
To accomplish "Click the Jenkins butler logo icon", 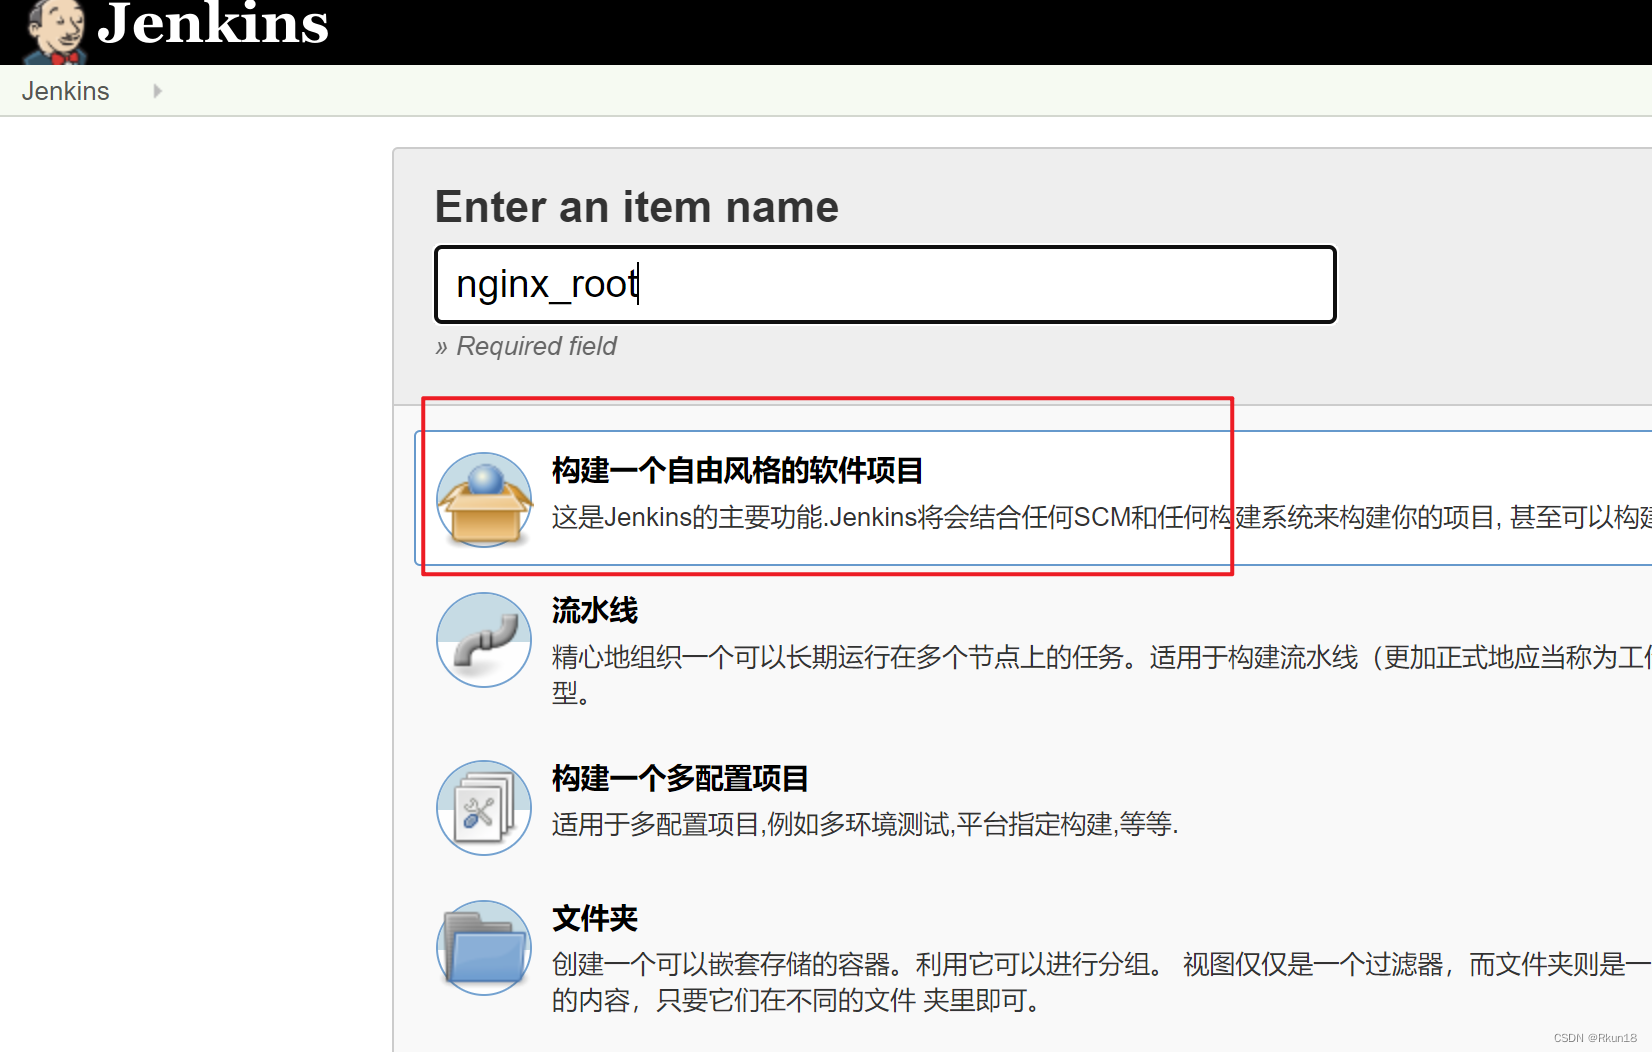I will click(55, 32).
